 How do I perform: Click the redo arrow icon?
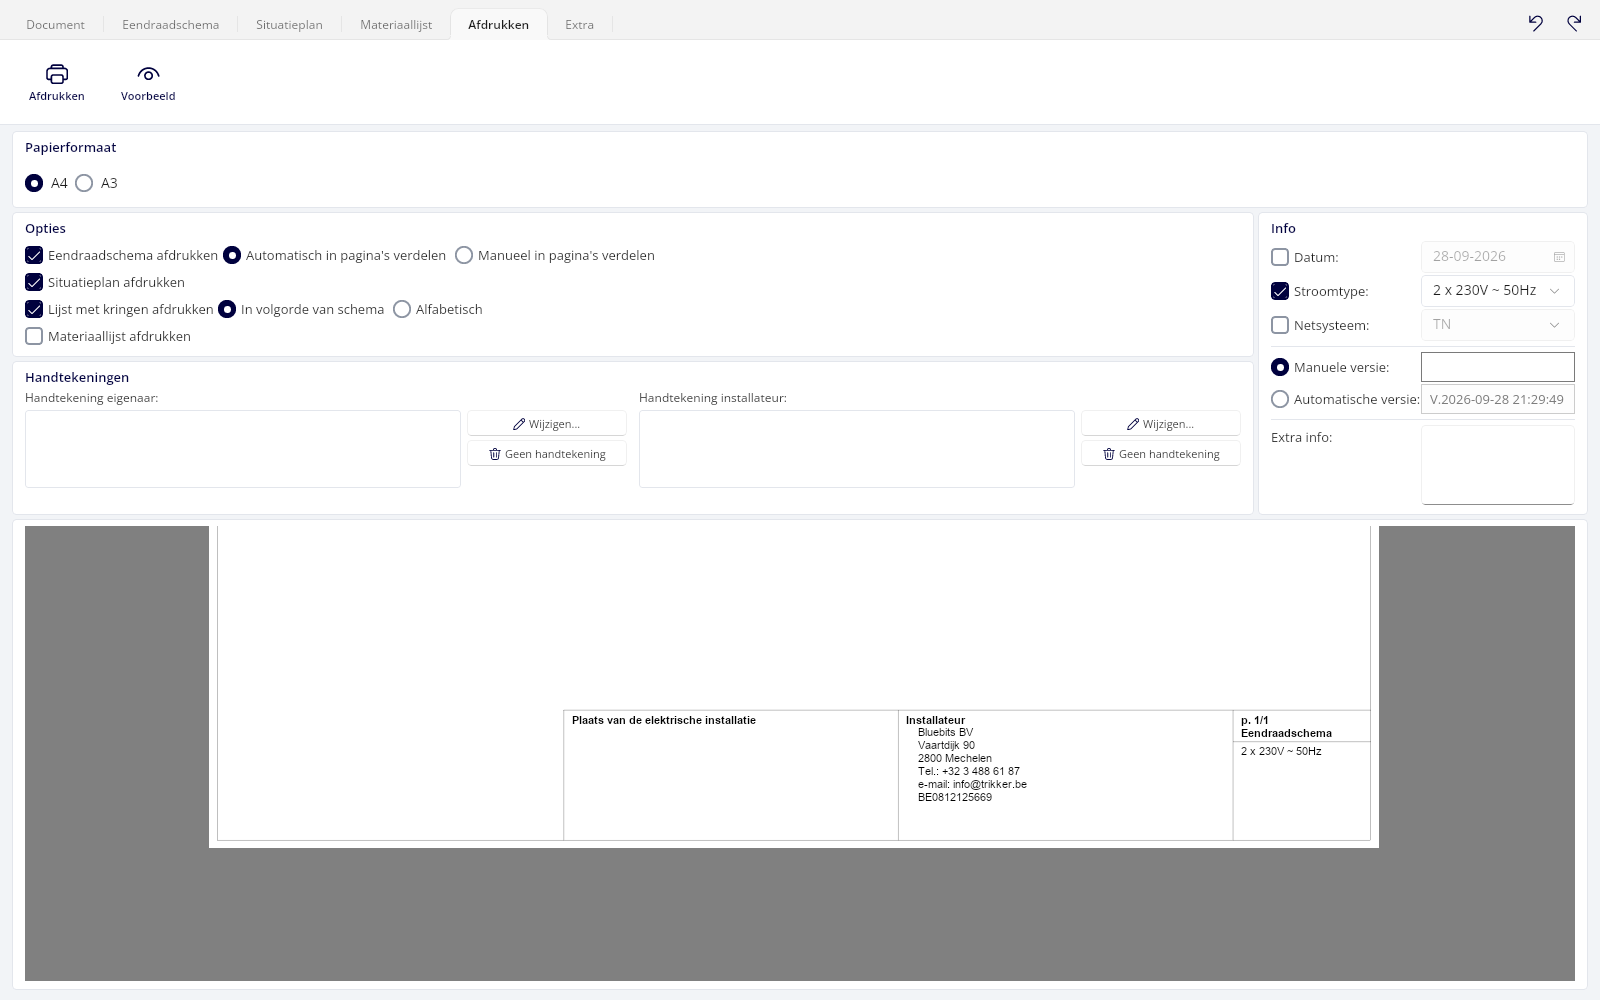(x=1574, y=23)
